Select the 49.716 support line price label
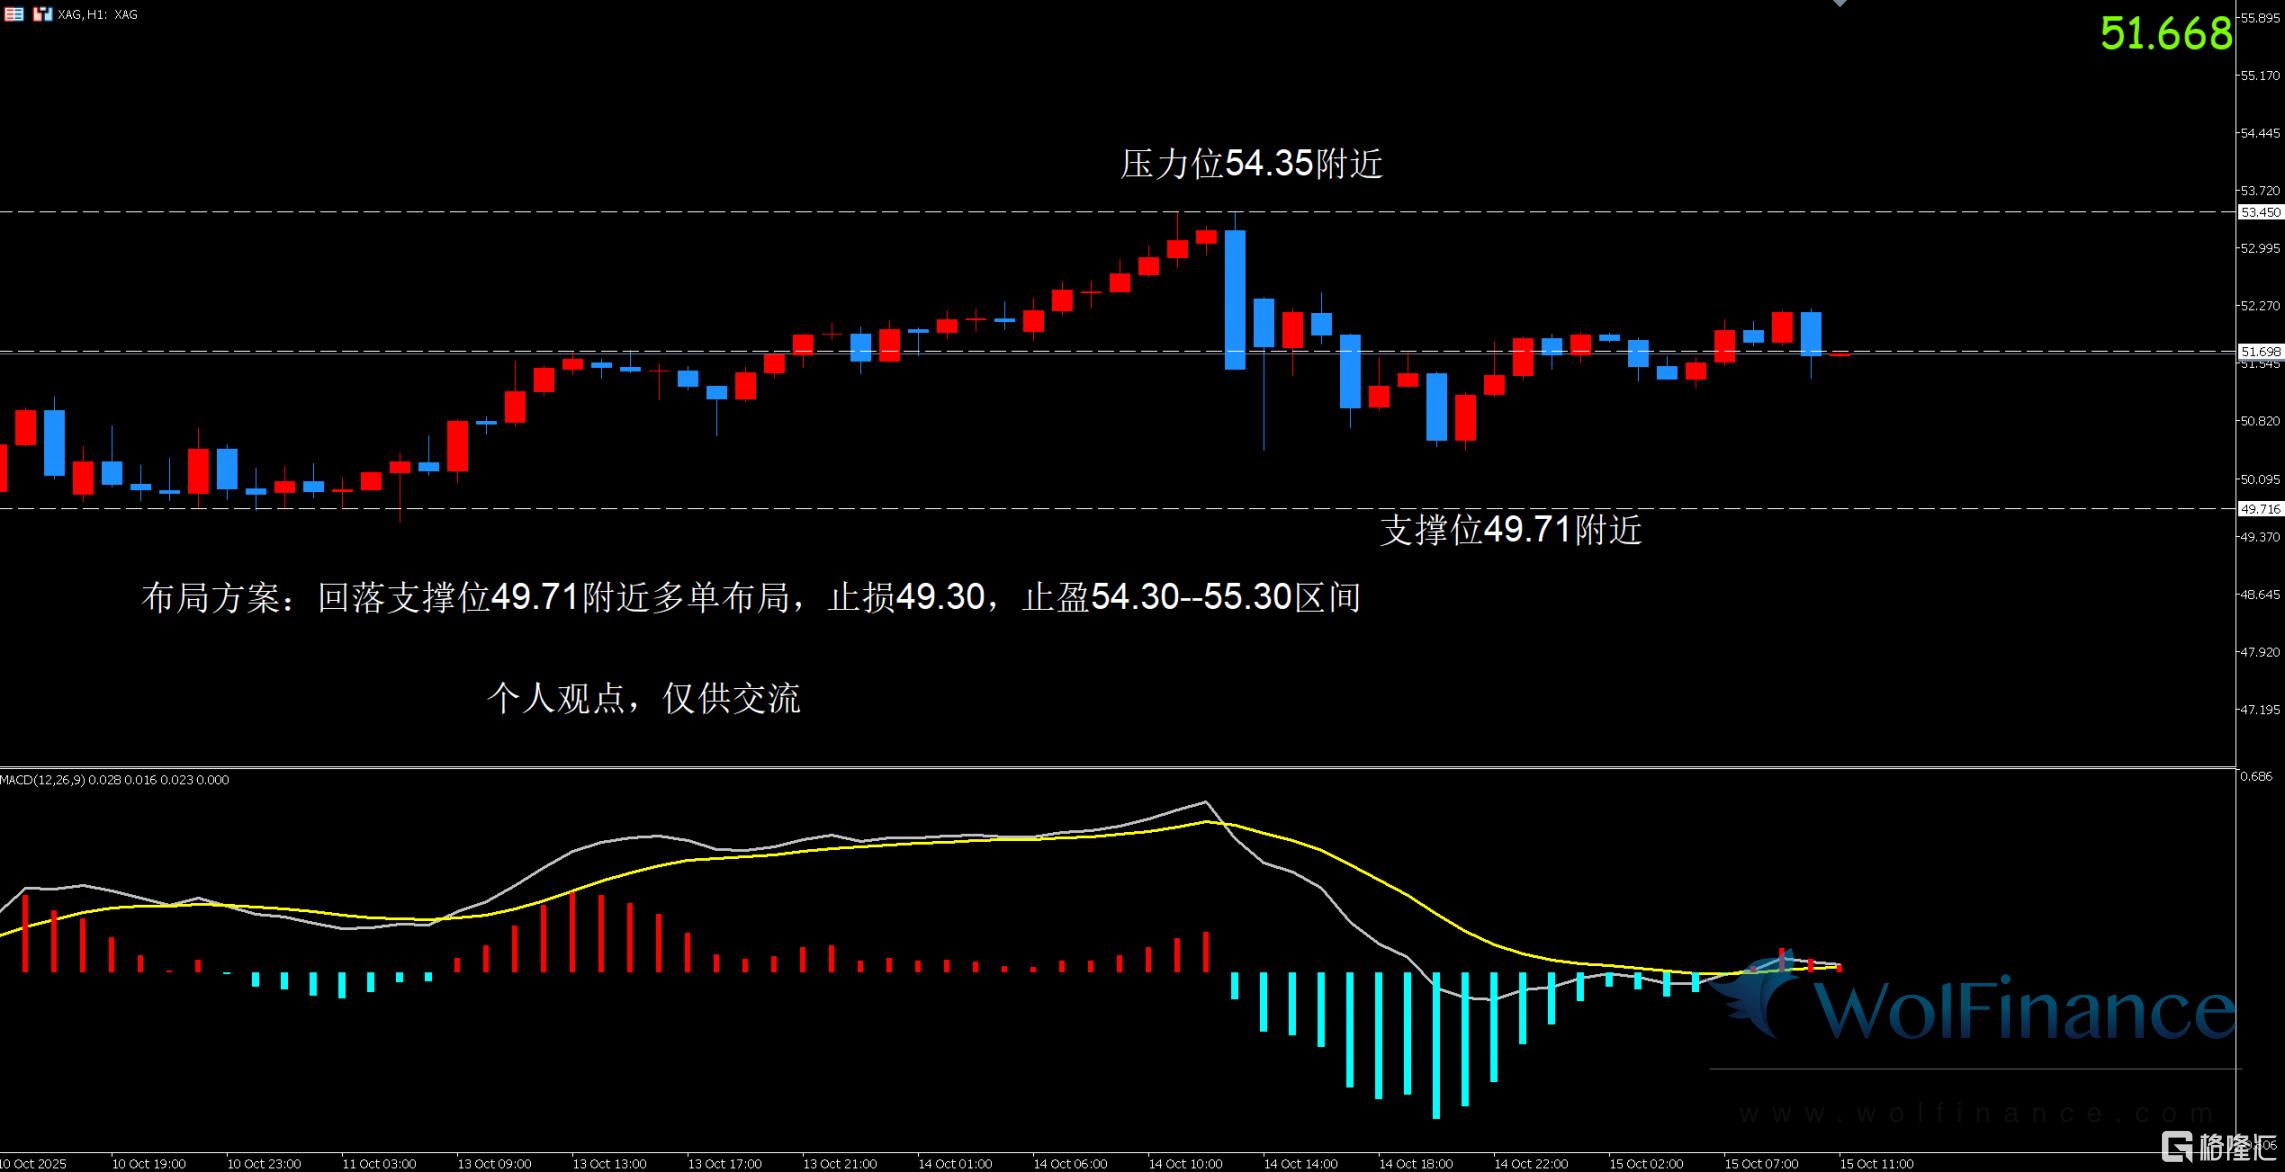 (x=2259, y=509)
